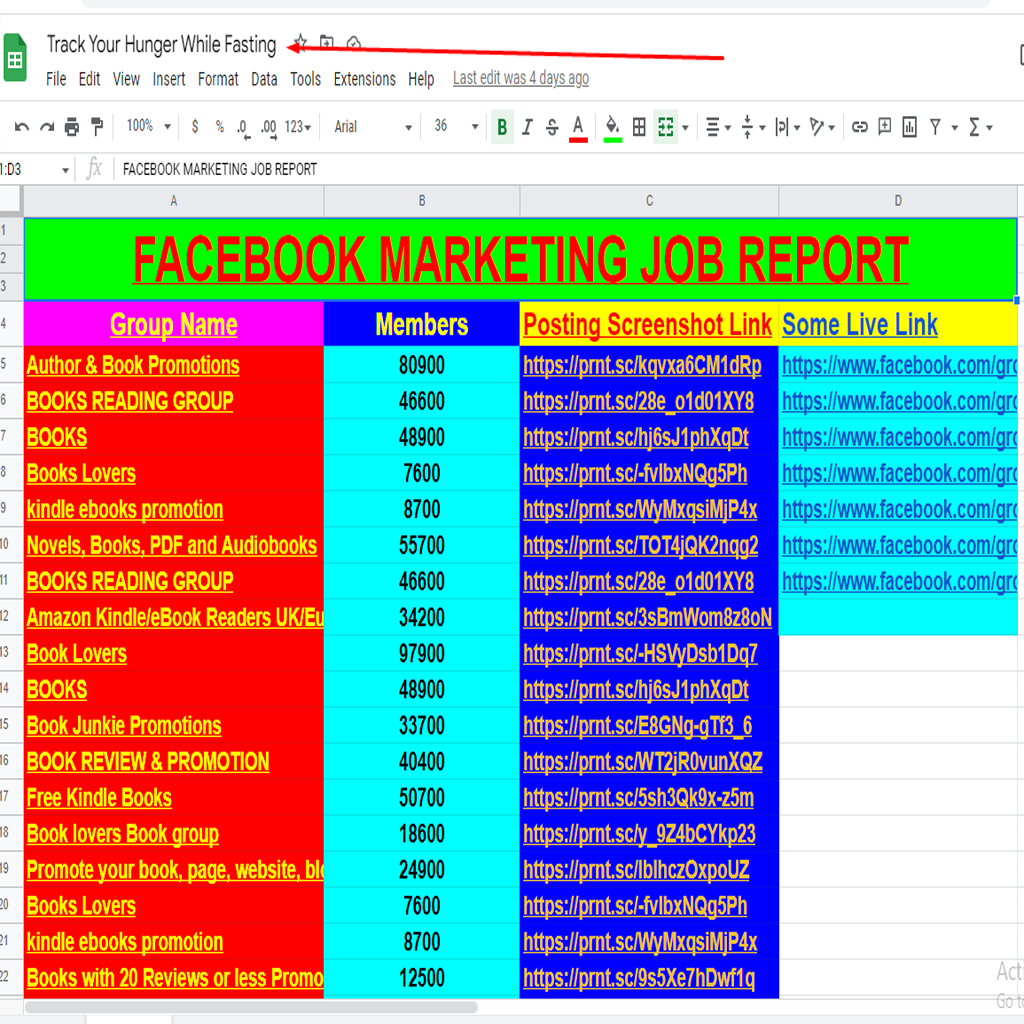Open the zoom 100% dropdown
1024x1024 pixels.
[x=149, y=126]
